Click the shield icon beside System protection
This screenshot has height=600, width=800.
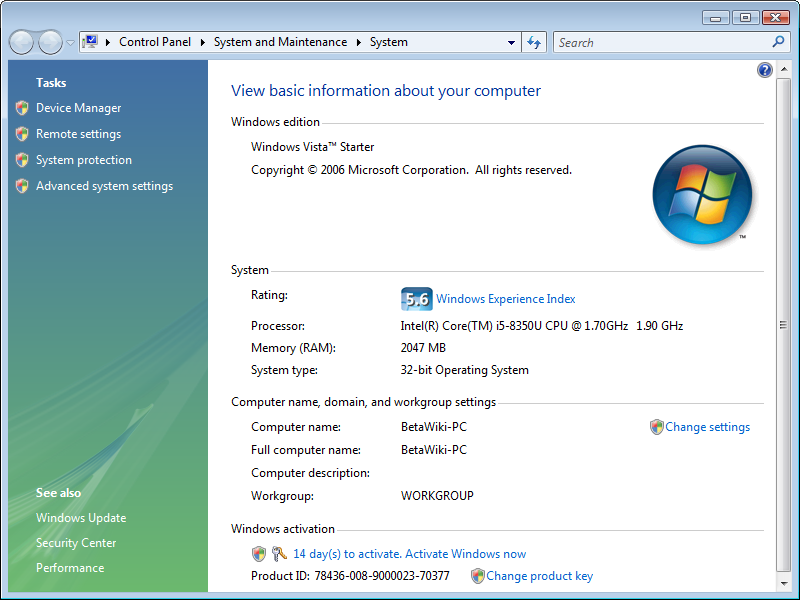(22, 160)
